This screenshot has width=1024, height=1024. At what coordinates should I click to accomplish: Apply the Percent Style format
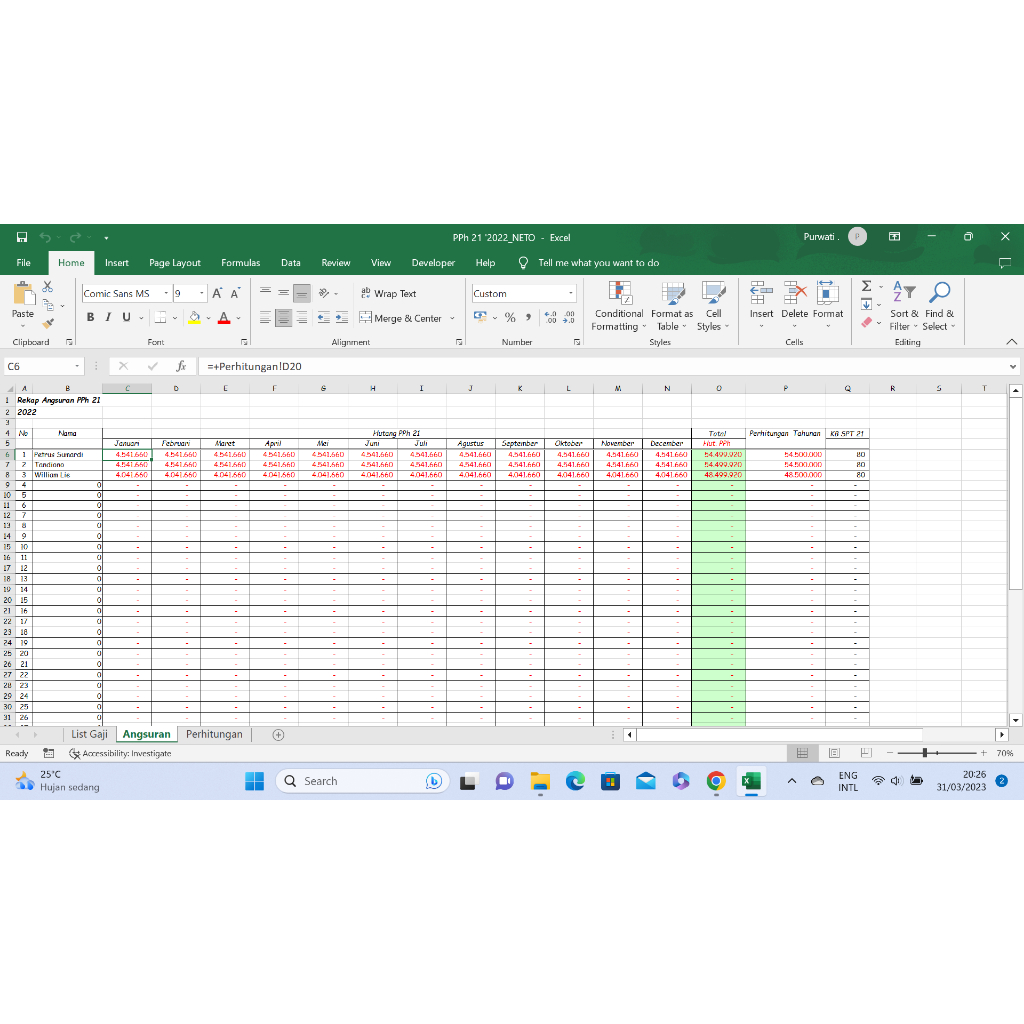[509, 317]
